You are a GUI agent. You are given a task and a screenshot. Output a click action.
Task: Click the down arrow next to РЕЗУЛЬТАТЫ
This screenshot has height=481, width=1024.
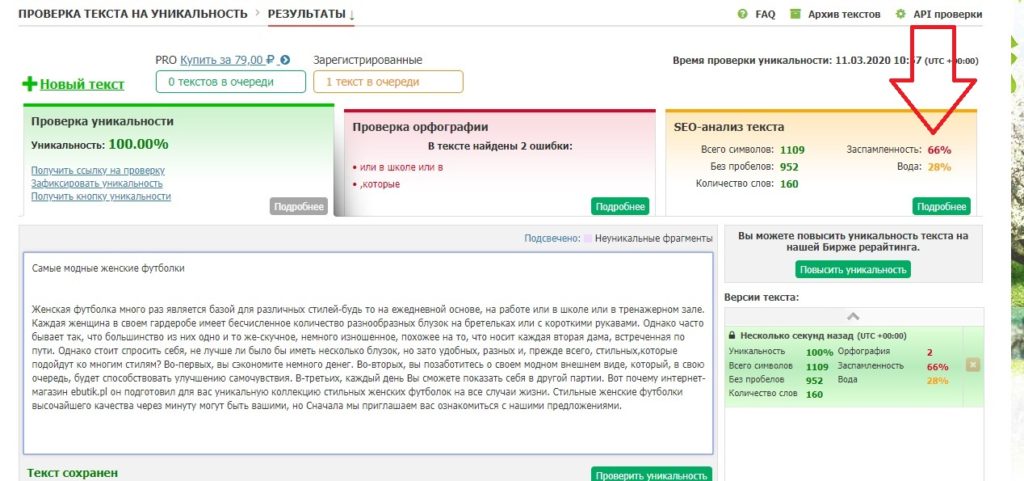pyautogui.click(x=351, y=14)
